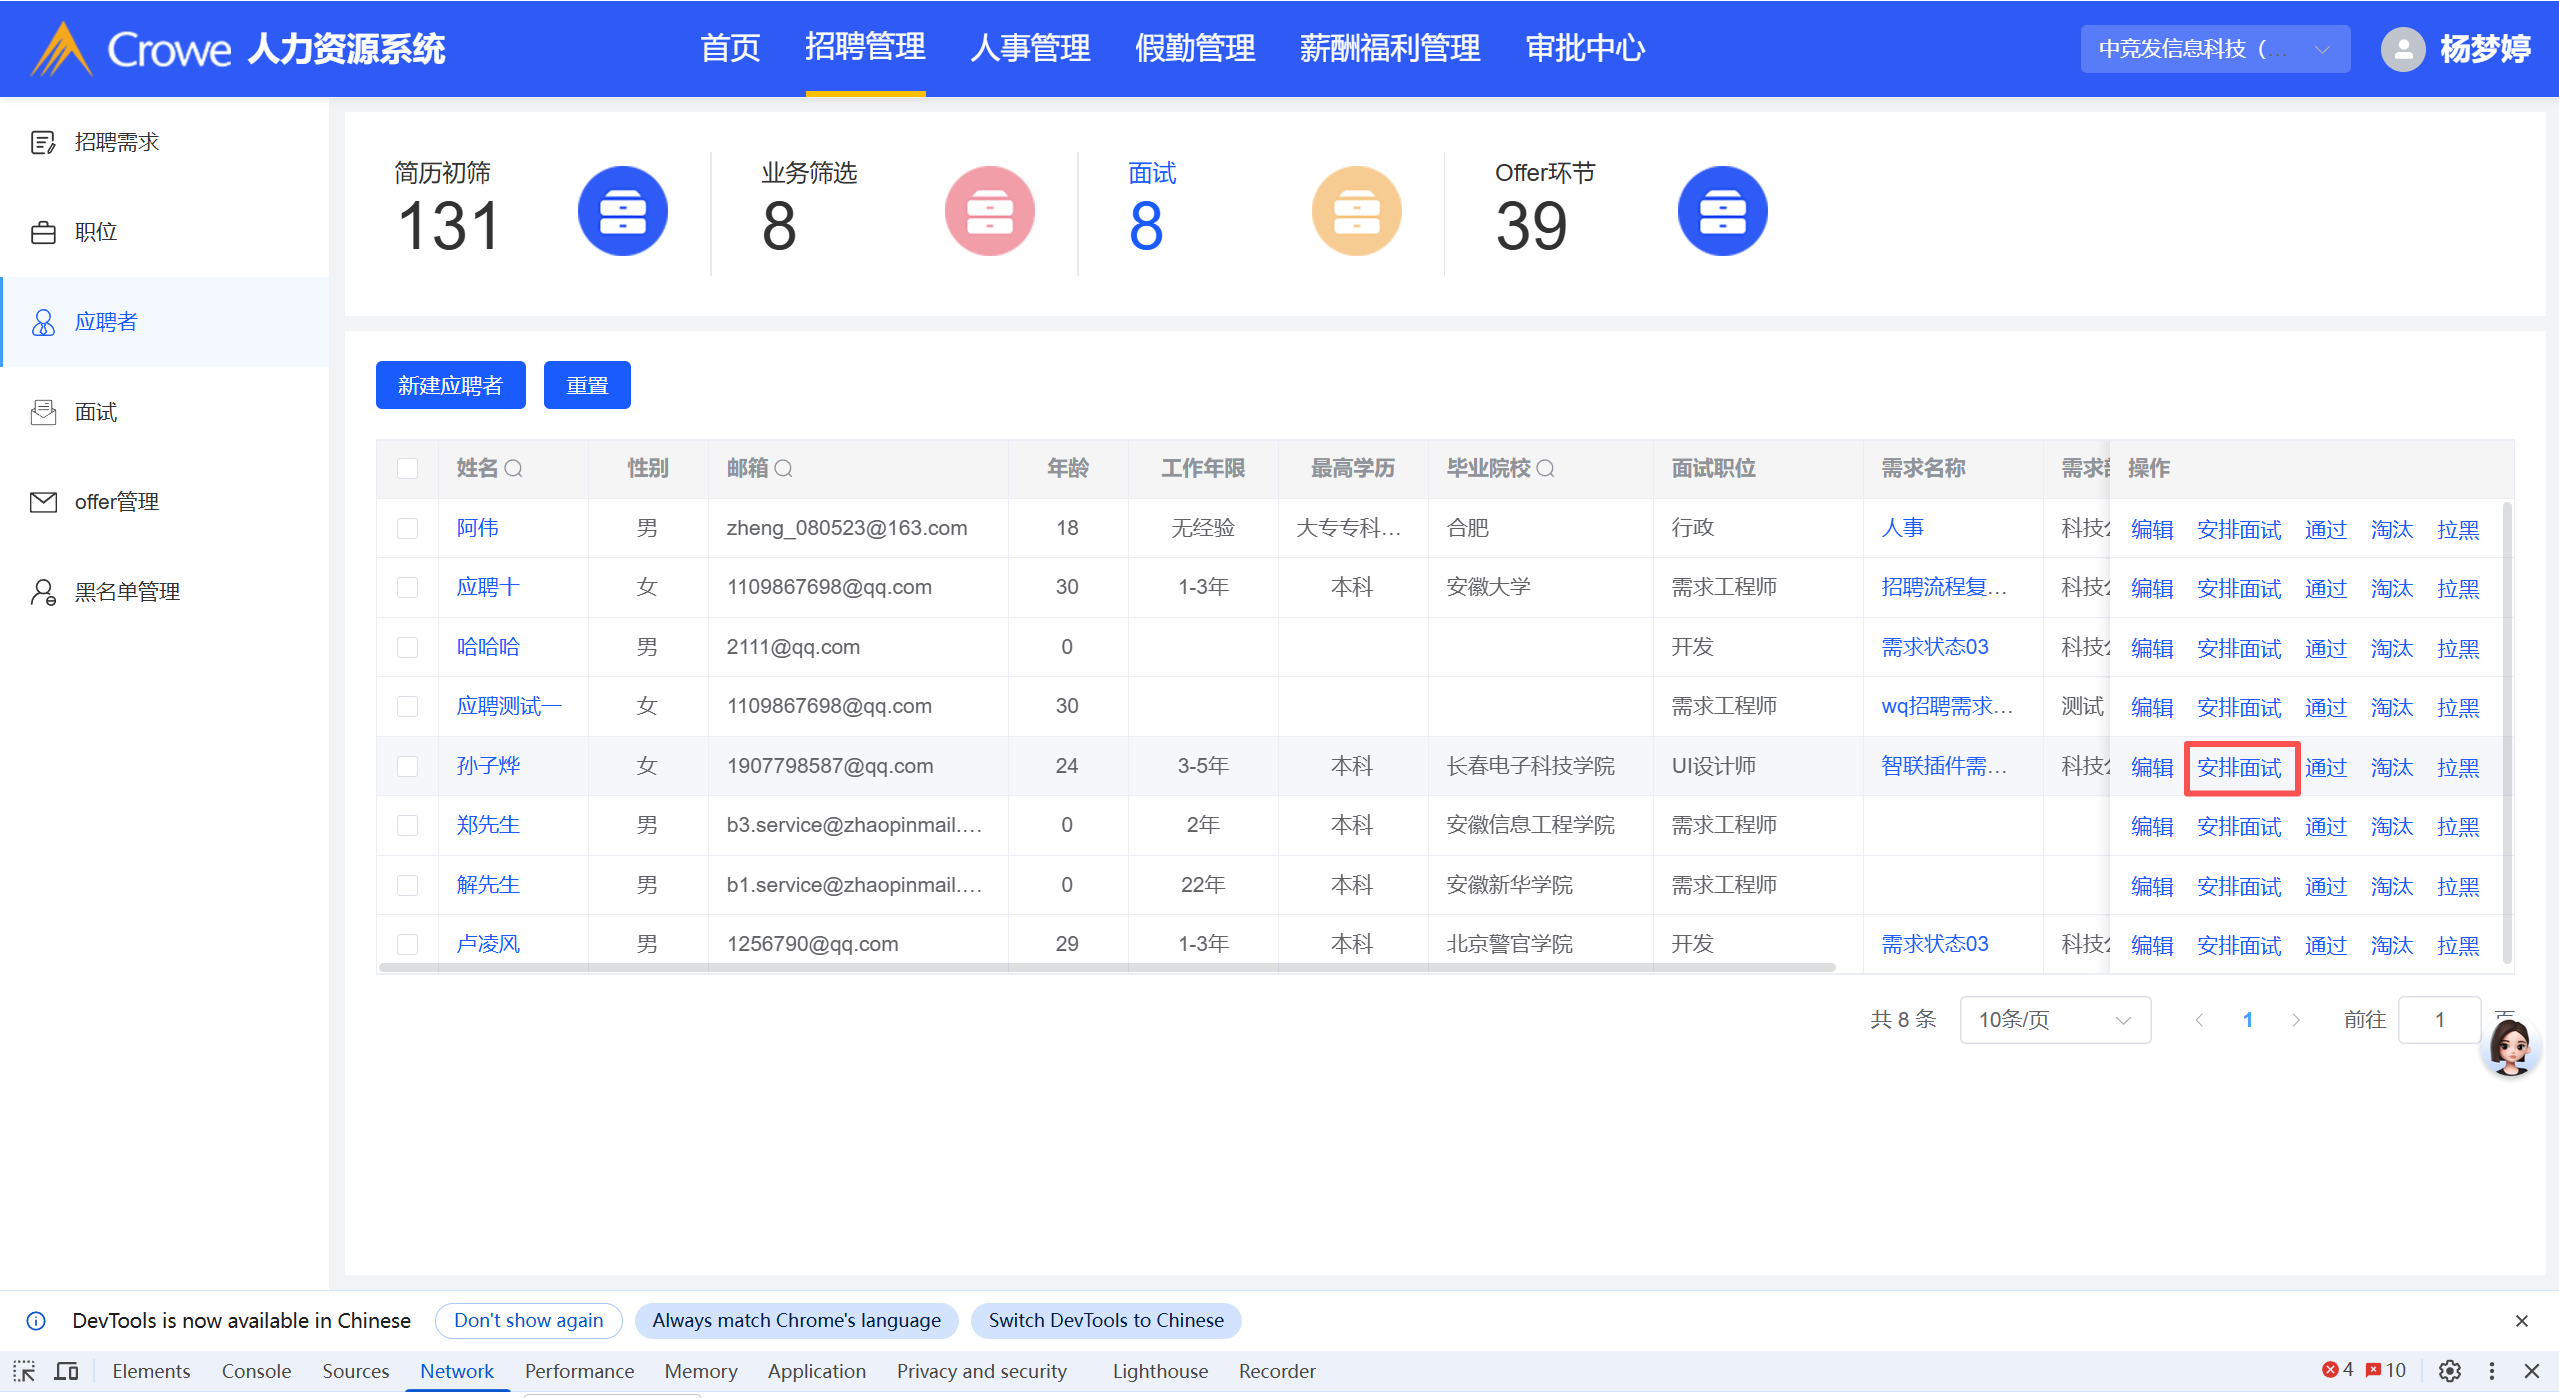This screenshot has height=1398, width=2559.
Task: Click the orange 面试 stage round icon
Action: coord(1355,211)
